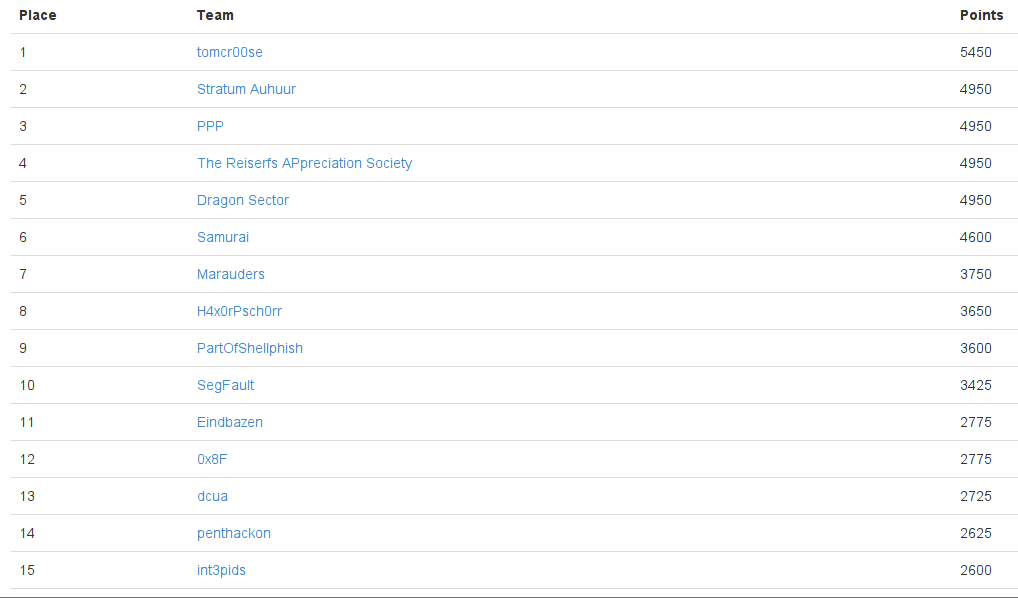The width and height of the screenshot is (1018, 598).
Task: Click the int3pids team link
Action: pyautogui.click(x=221, y=570)
